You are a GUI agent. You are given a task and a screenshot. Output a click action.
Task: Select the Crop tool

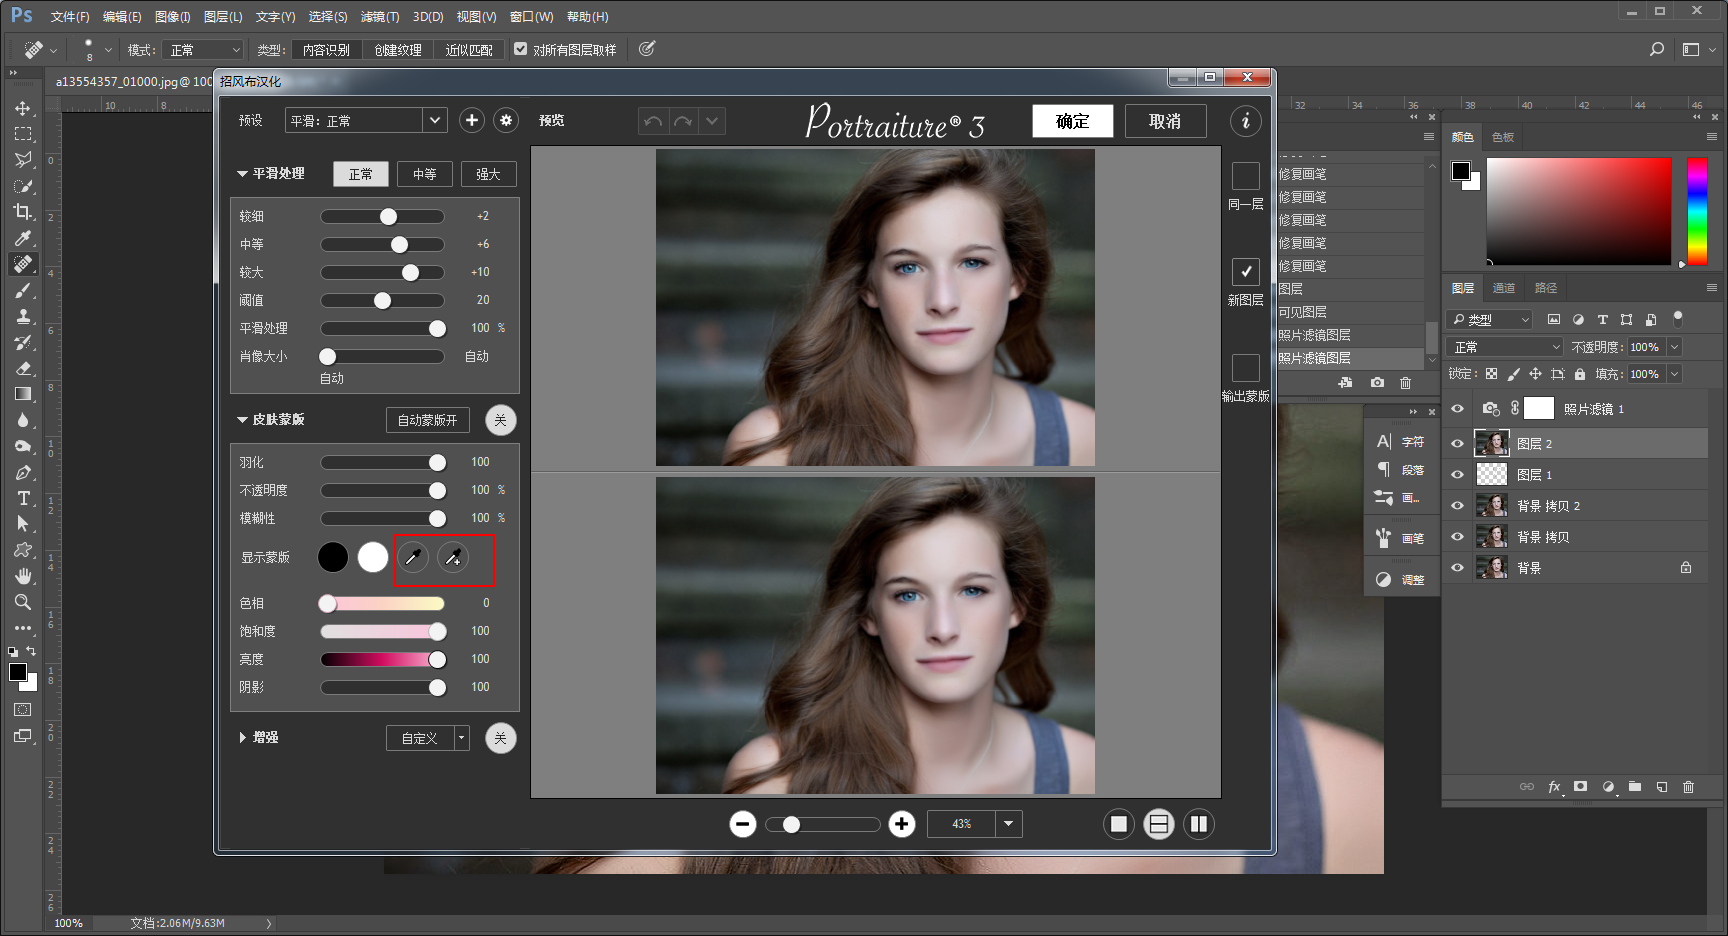(23, 212)
